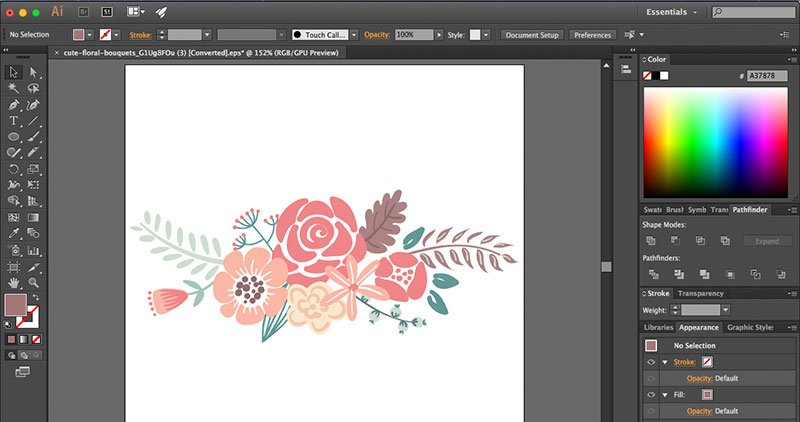Switch to Draw Behind mode

[x=24, y=356]
